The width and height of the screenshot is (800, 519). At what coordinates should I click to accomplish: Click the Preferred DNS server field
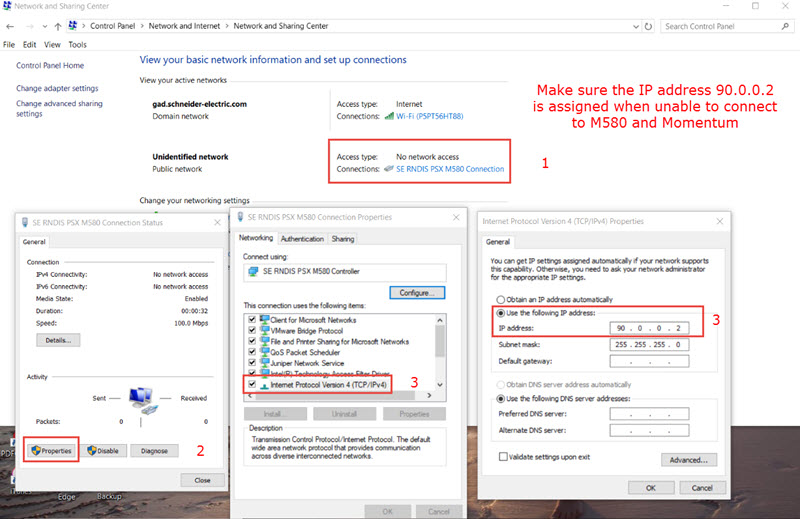click(649, 414)
